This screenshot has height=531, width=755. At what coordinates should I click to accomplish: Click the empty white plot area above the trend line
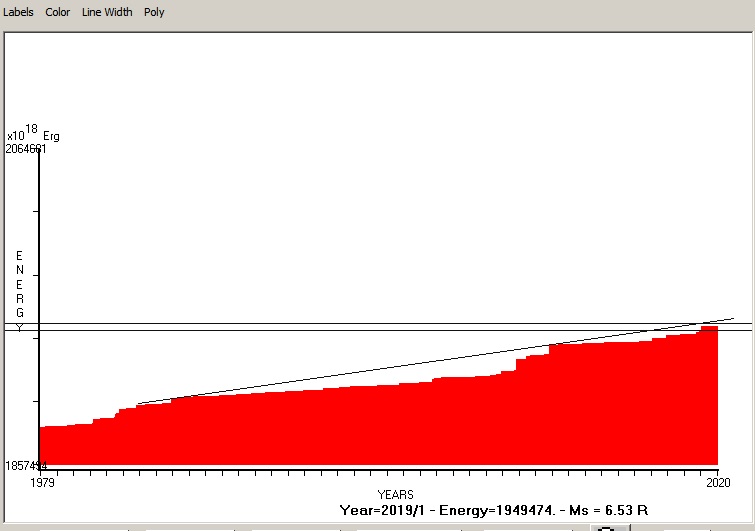[x=350, y=200]
